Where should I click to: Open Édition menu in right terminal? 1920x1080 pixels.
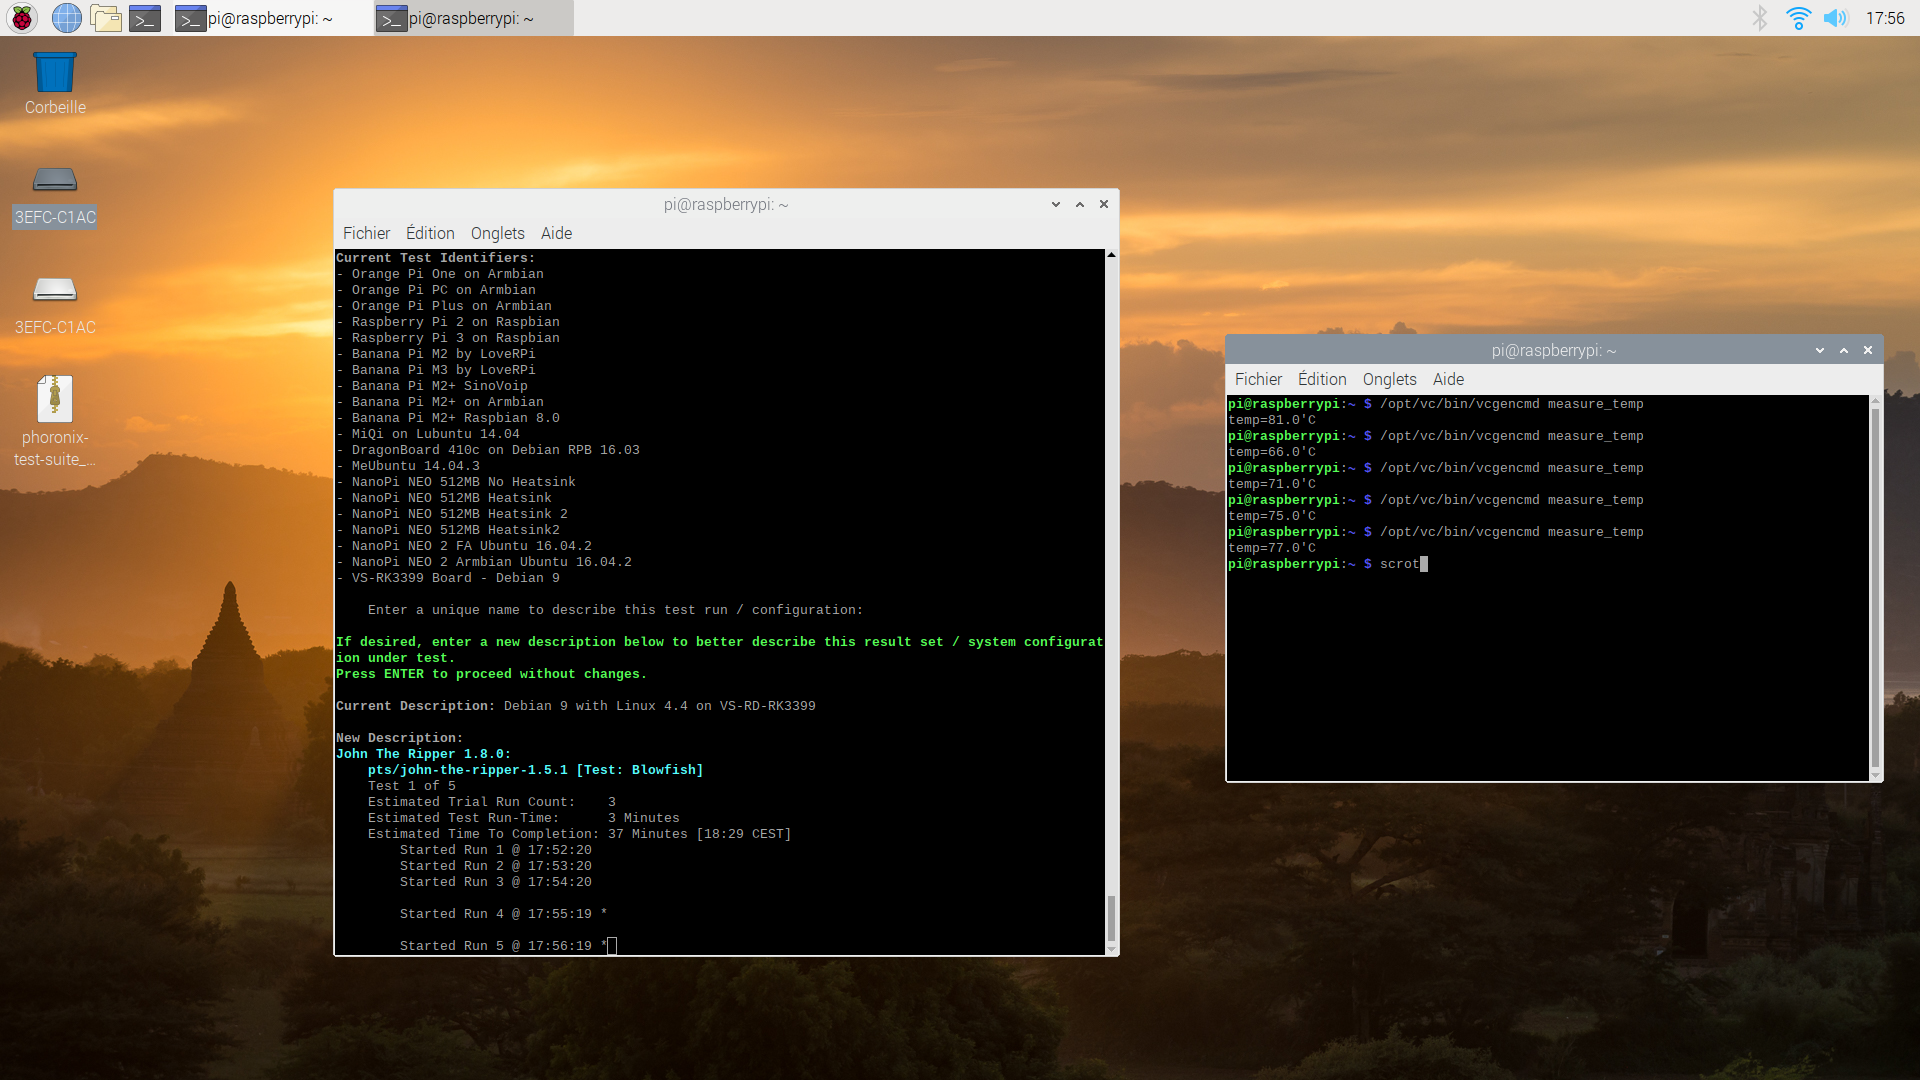(x=1322, y=379)
